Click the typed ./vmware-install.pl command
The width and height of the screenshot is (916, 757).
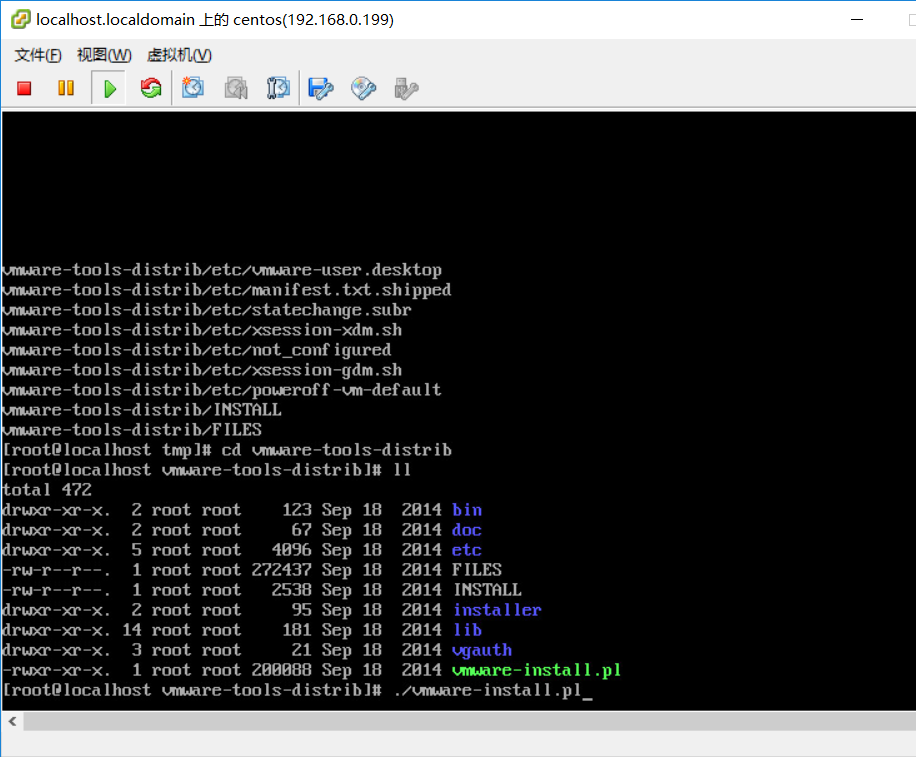click(488, 690)
